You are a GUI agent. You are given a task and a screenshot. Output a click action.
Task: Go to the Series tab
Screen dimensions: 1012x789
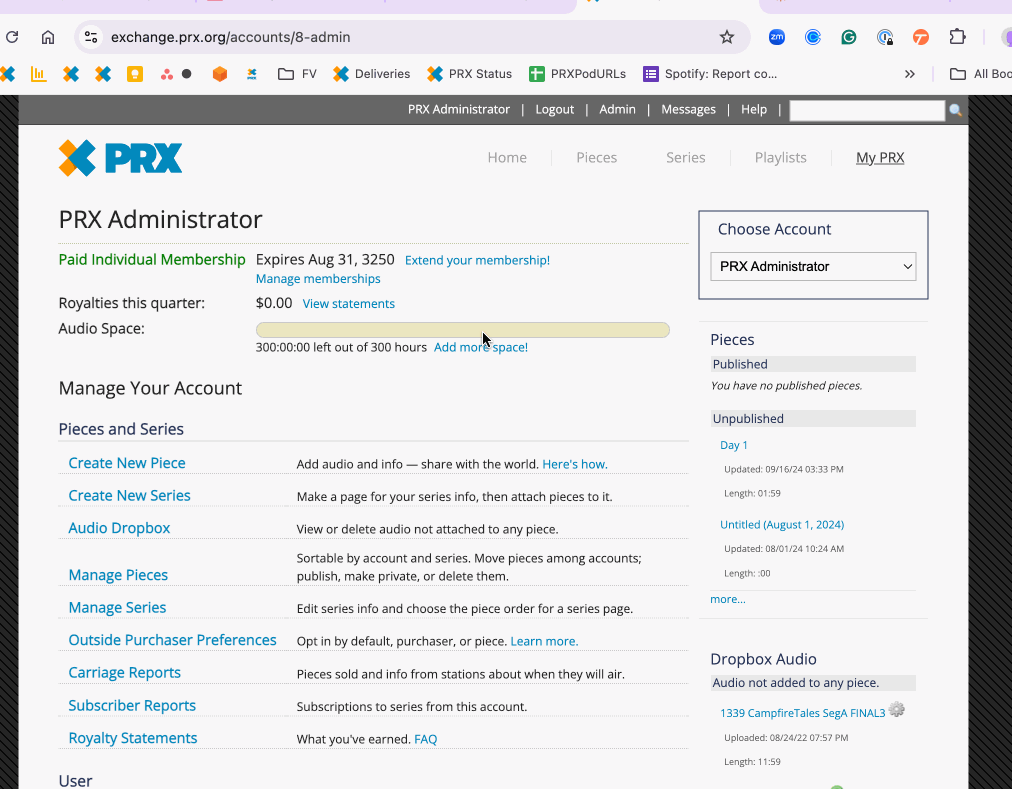tap(685, 158)
